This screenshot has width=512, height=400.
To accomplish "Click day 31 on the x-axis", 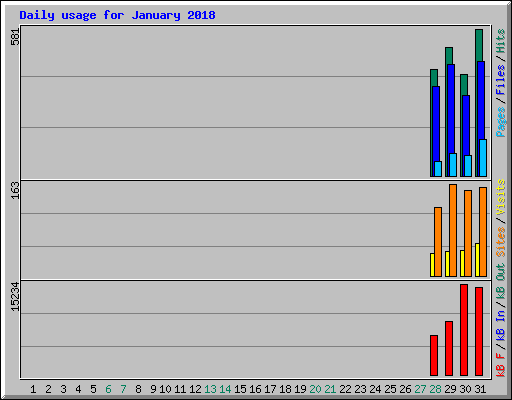I will tap(480, 389).
